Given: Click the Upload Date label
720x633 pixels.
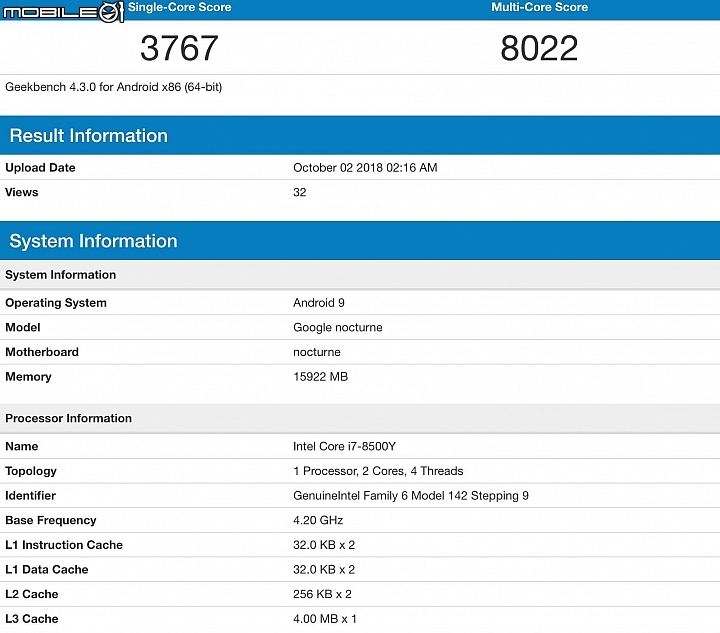Looking at the screenshot, I should click(x=40, y=168).
